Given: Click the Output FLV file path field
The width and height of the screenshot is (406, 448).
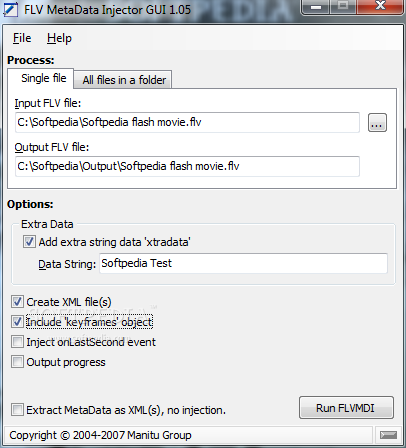Looking at the screenshot, I should 187,166.
